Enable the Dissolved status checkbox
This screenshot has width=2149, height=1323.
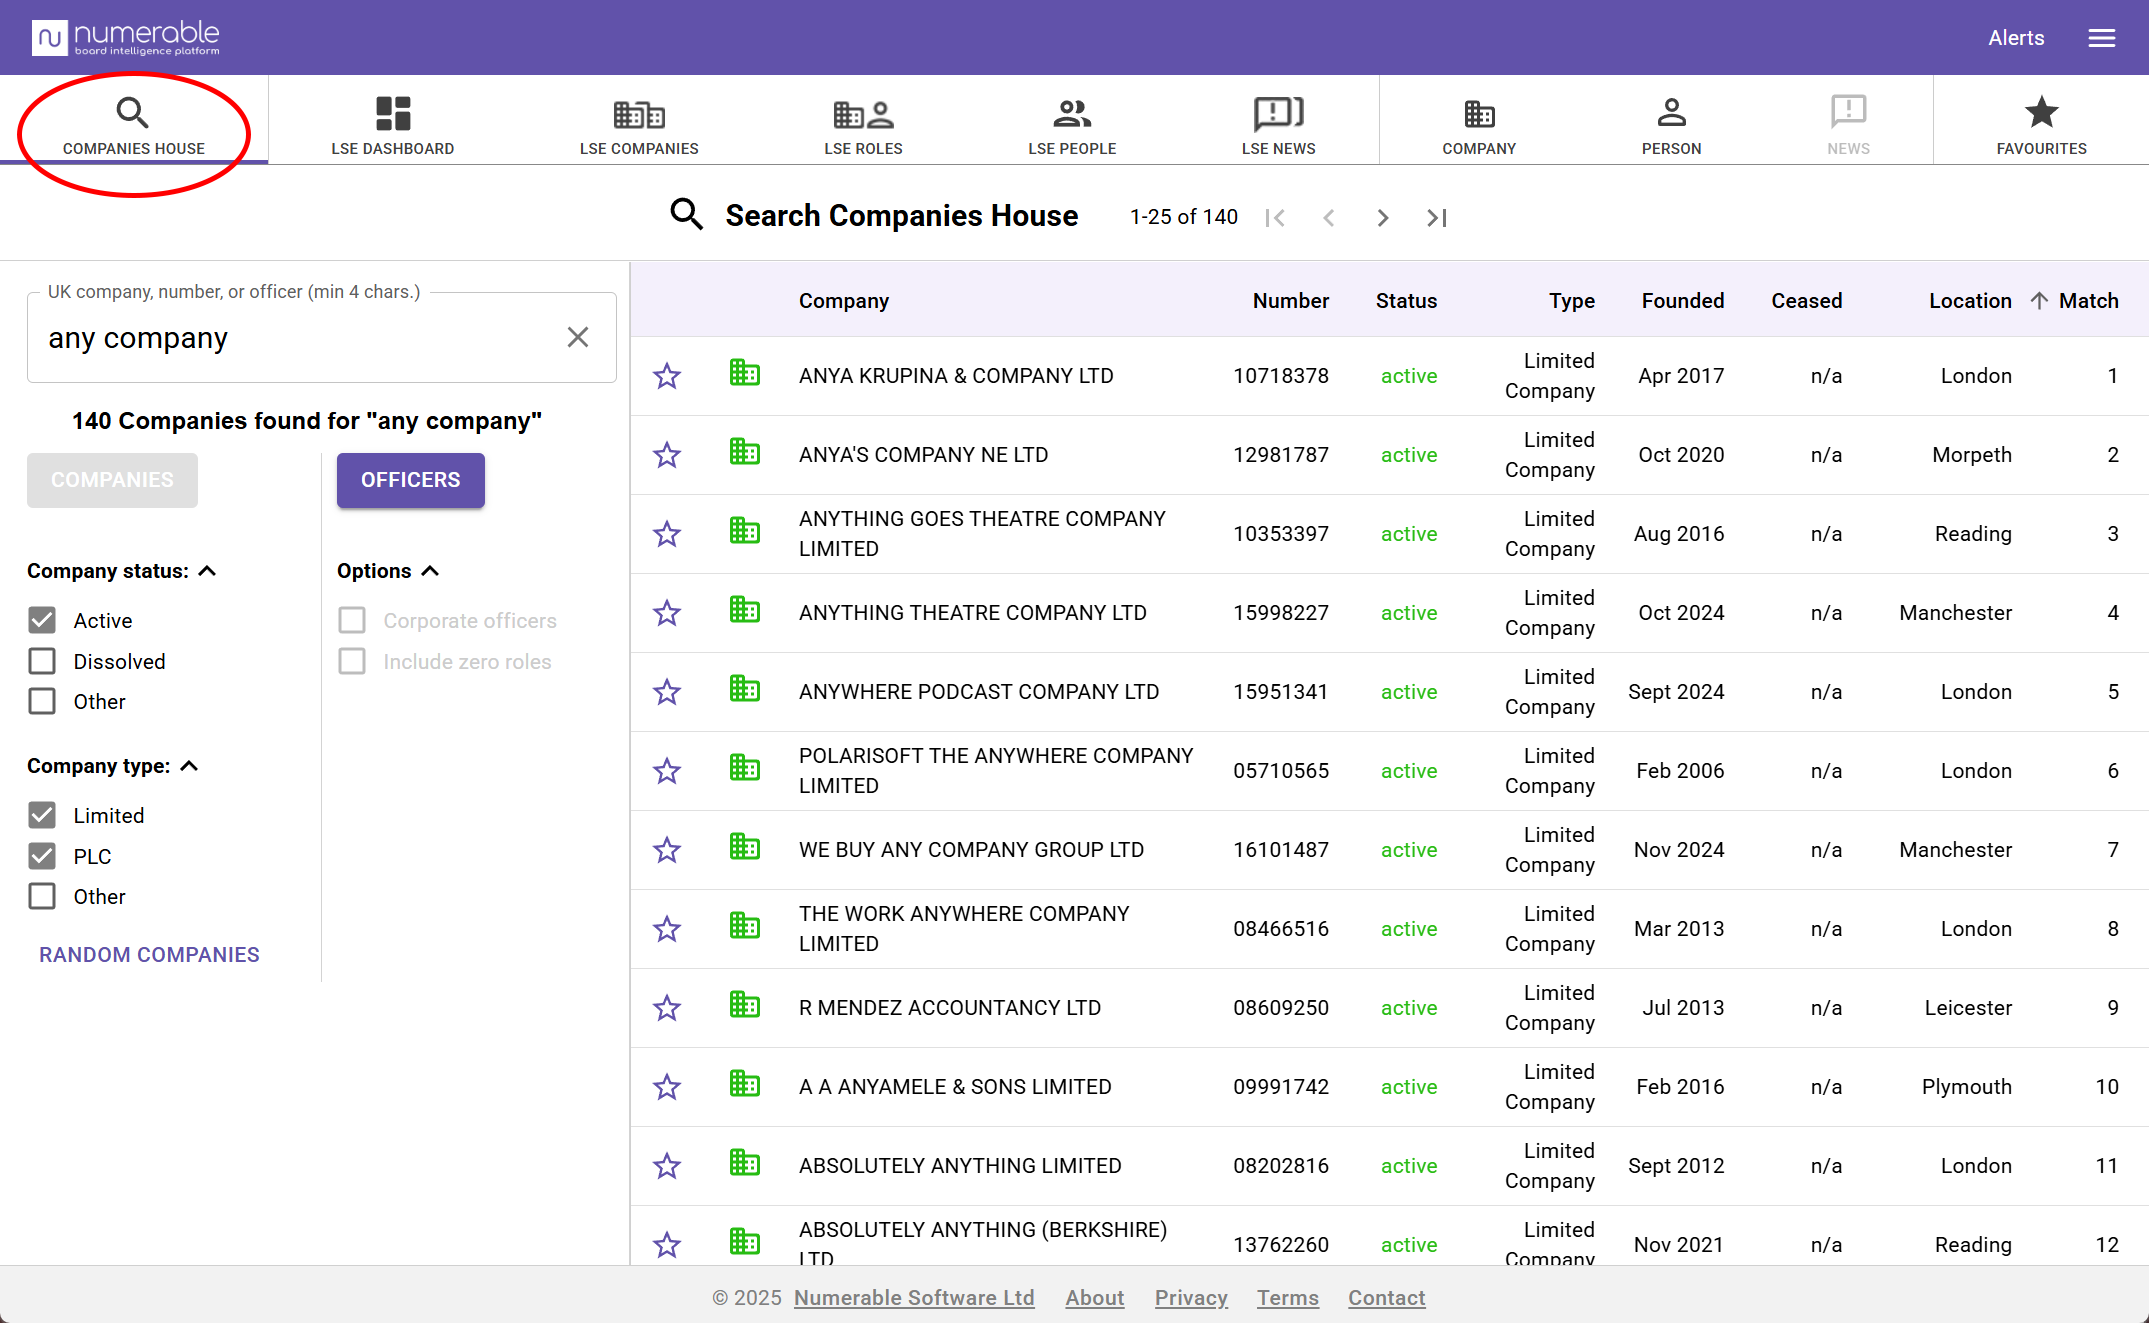tap(42, 661)
